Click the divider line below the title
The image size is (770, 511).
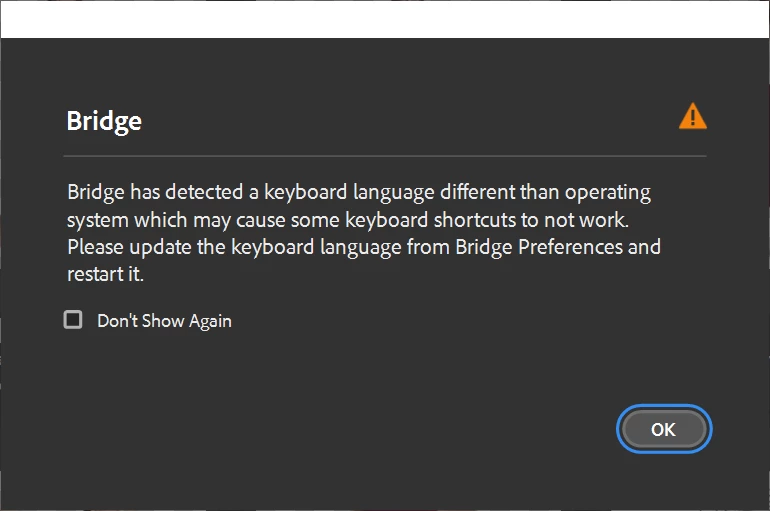coord(384,156)
